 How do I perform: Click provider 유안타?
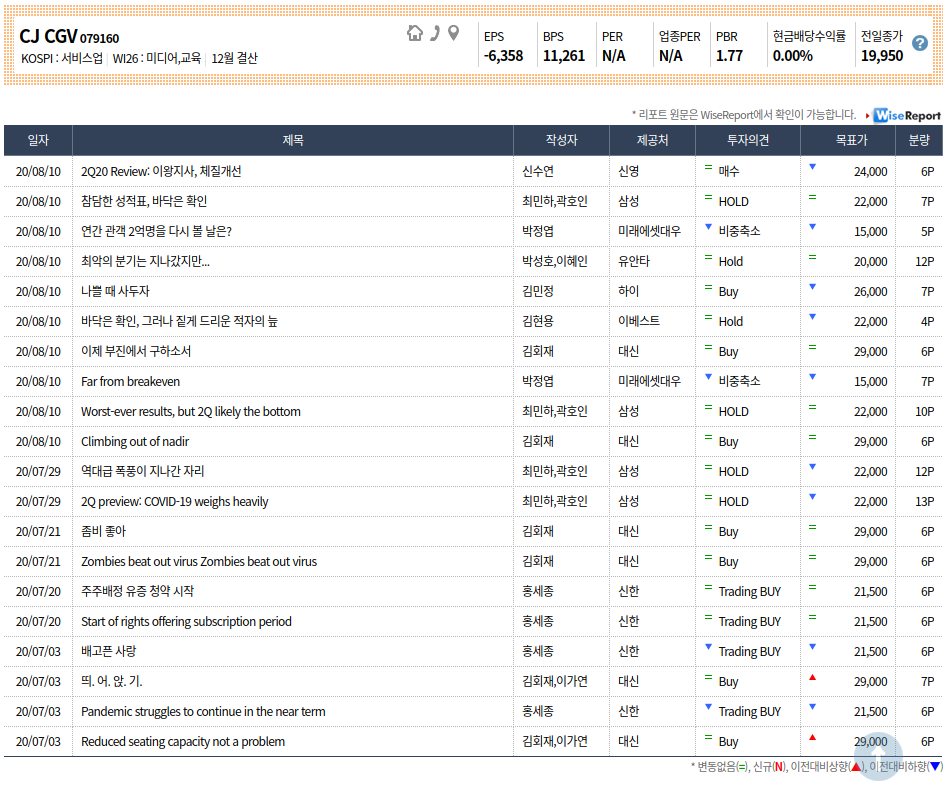click(634, 262)
